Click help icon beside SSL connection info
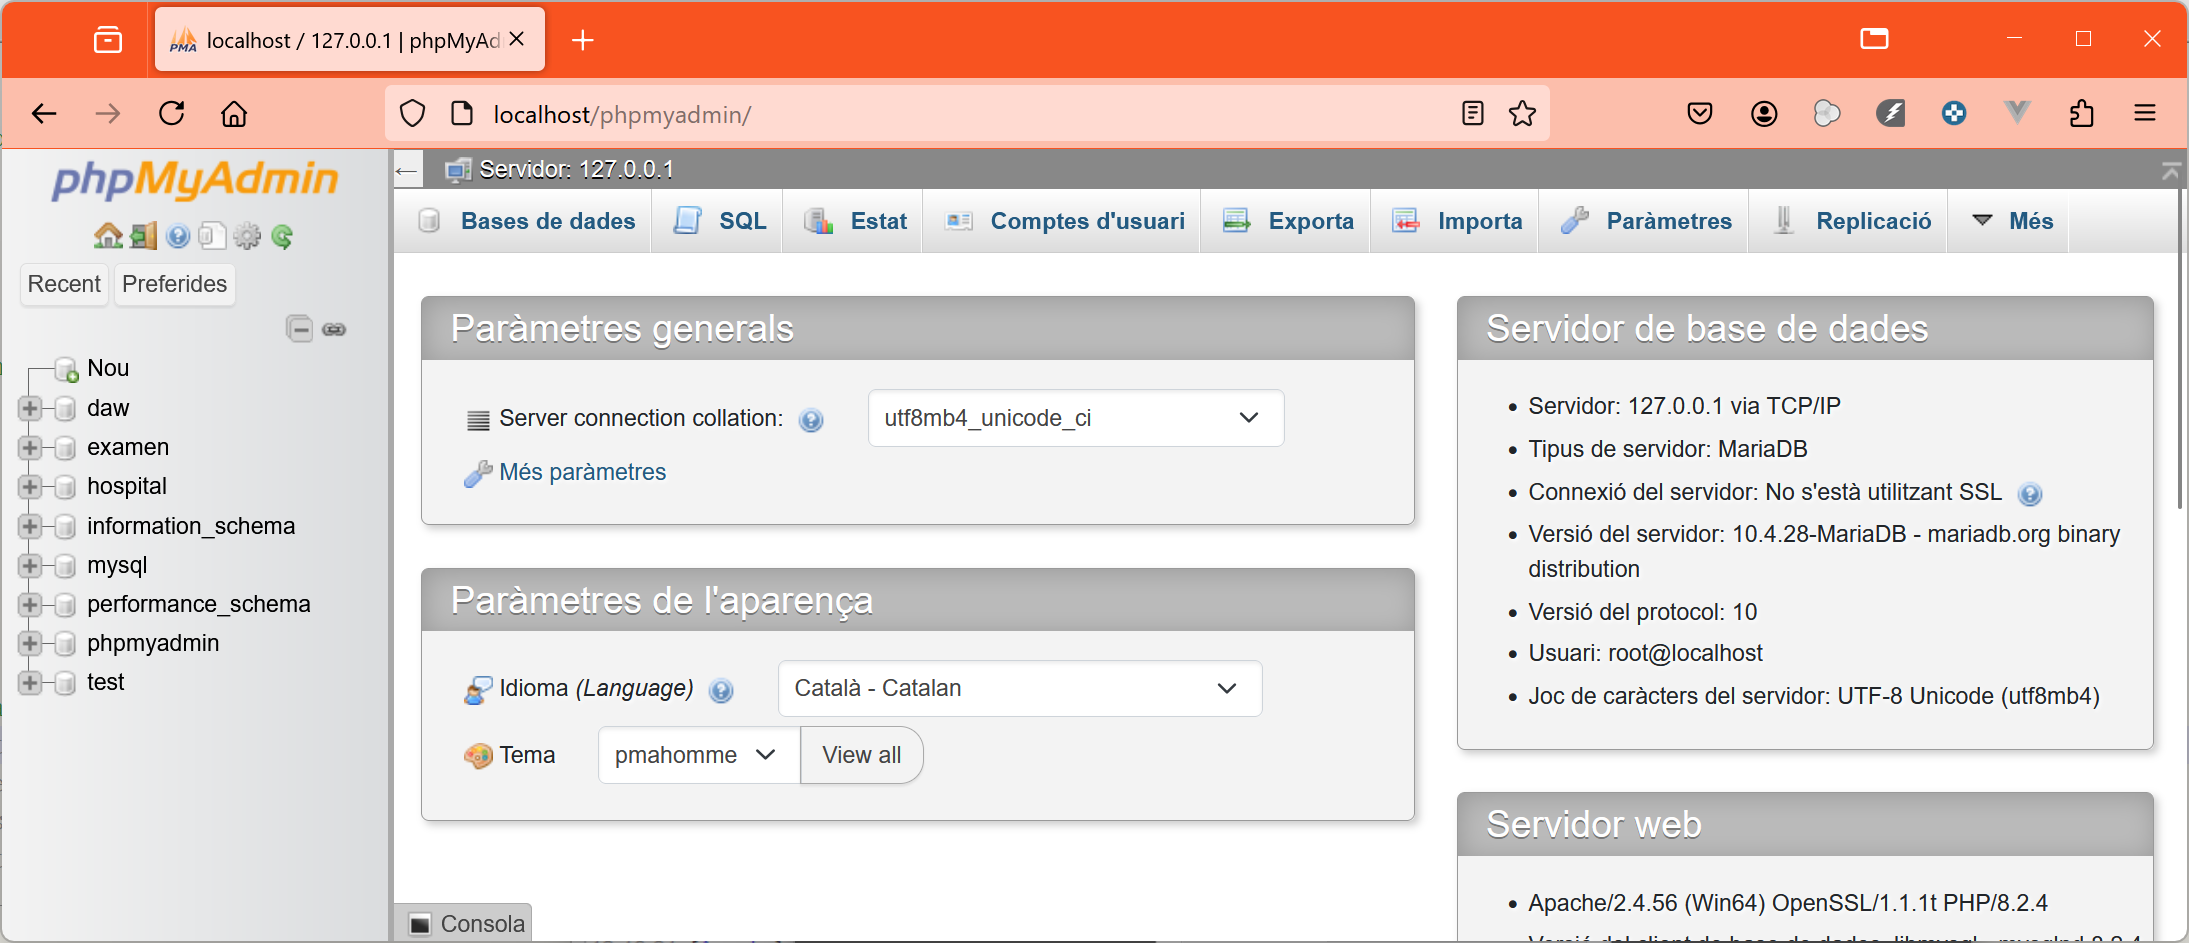Image resolution: width=2189 pixels, height=943 pixels. coord(2029,494)
